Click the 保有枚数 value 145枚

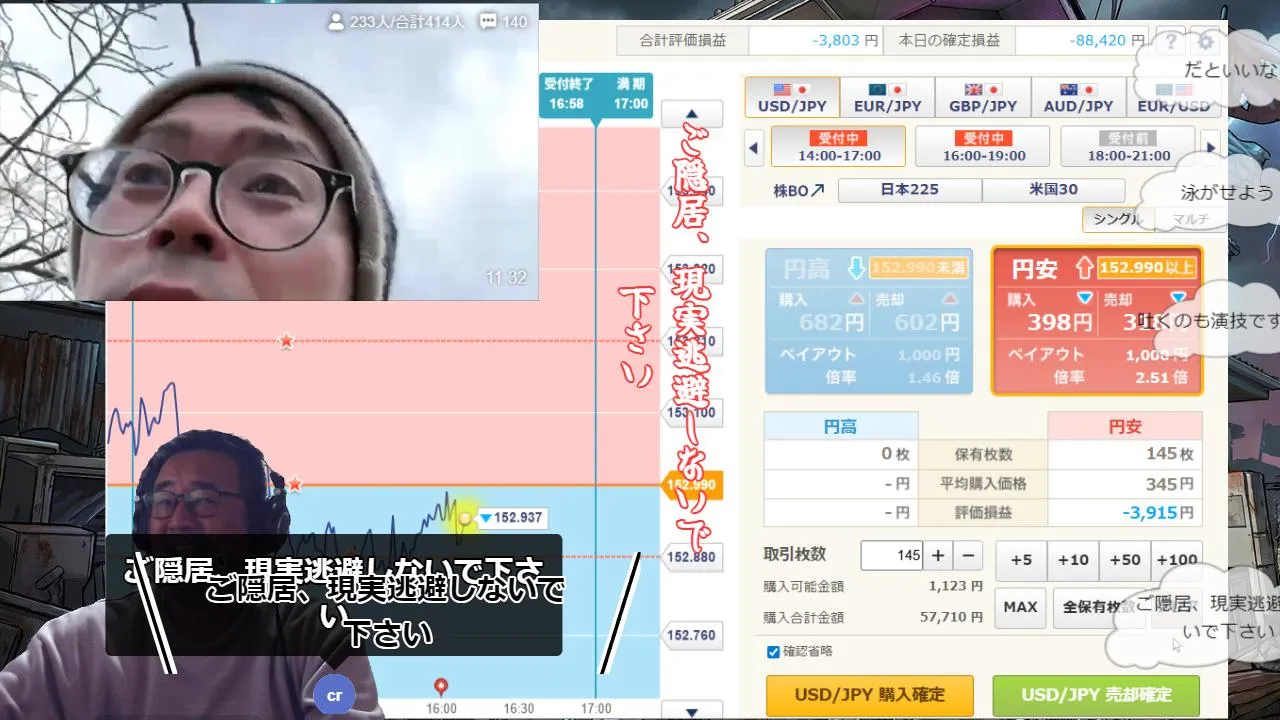tap(1170, 454)
